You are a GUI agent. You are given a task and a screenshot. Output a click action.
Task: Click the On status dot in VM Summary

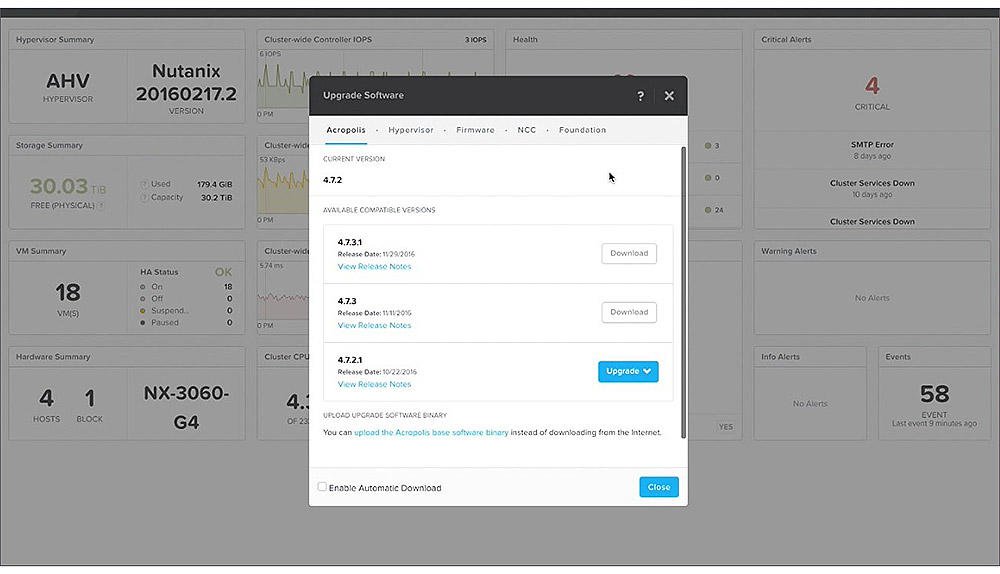pos(143,287)
